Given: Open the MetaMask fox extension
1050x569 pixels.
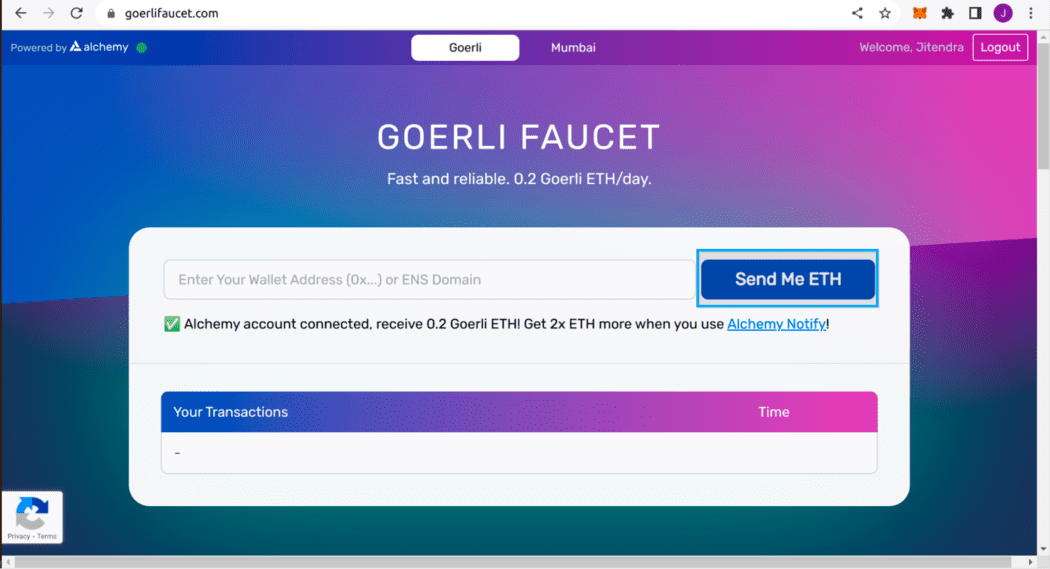Looking at the screenshot, I should (919, 14).
